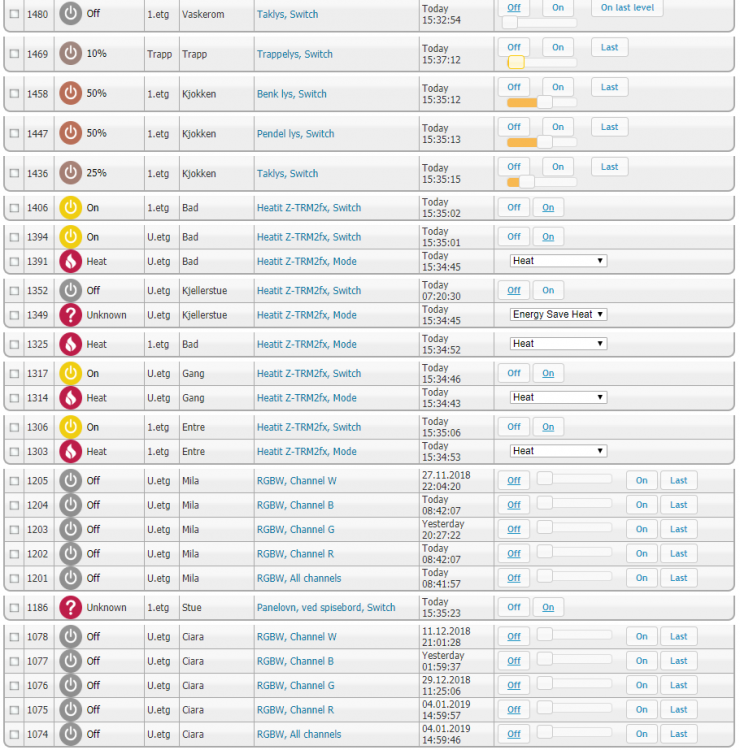Turn Off Entre switch 1306
740x750 pixels.
514,427
